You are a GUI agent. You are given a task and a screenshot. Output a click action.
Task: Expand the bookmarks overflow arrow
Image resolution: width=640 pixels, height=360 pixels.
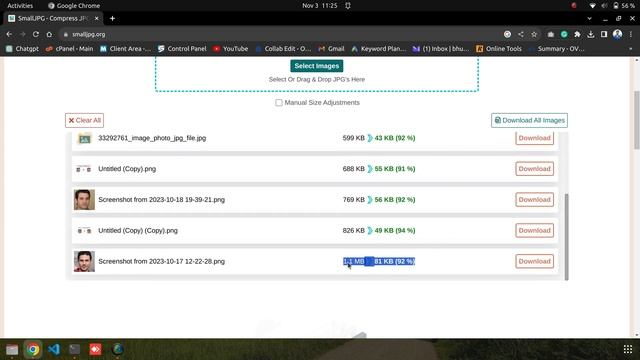tap(631, 49)
